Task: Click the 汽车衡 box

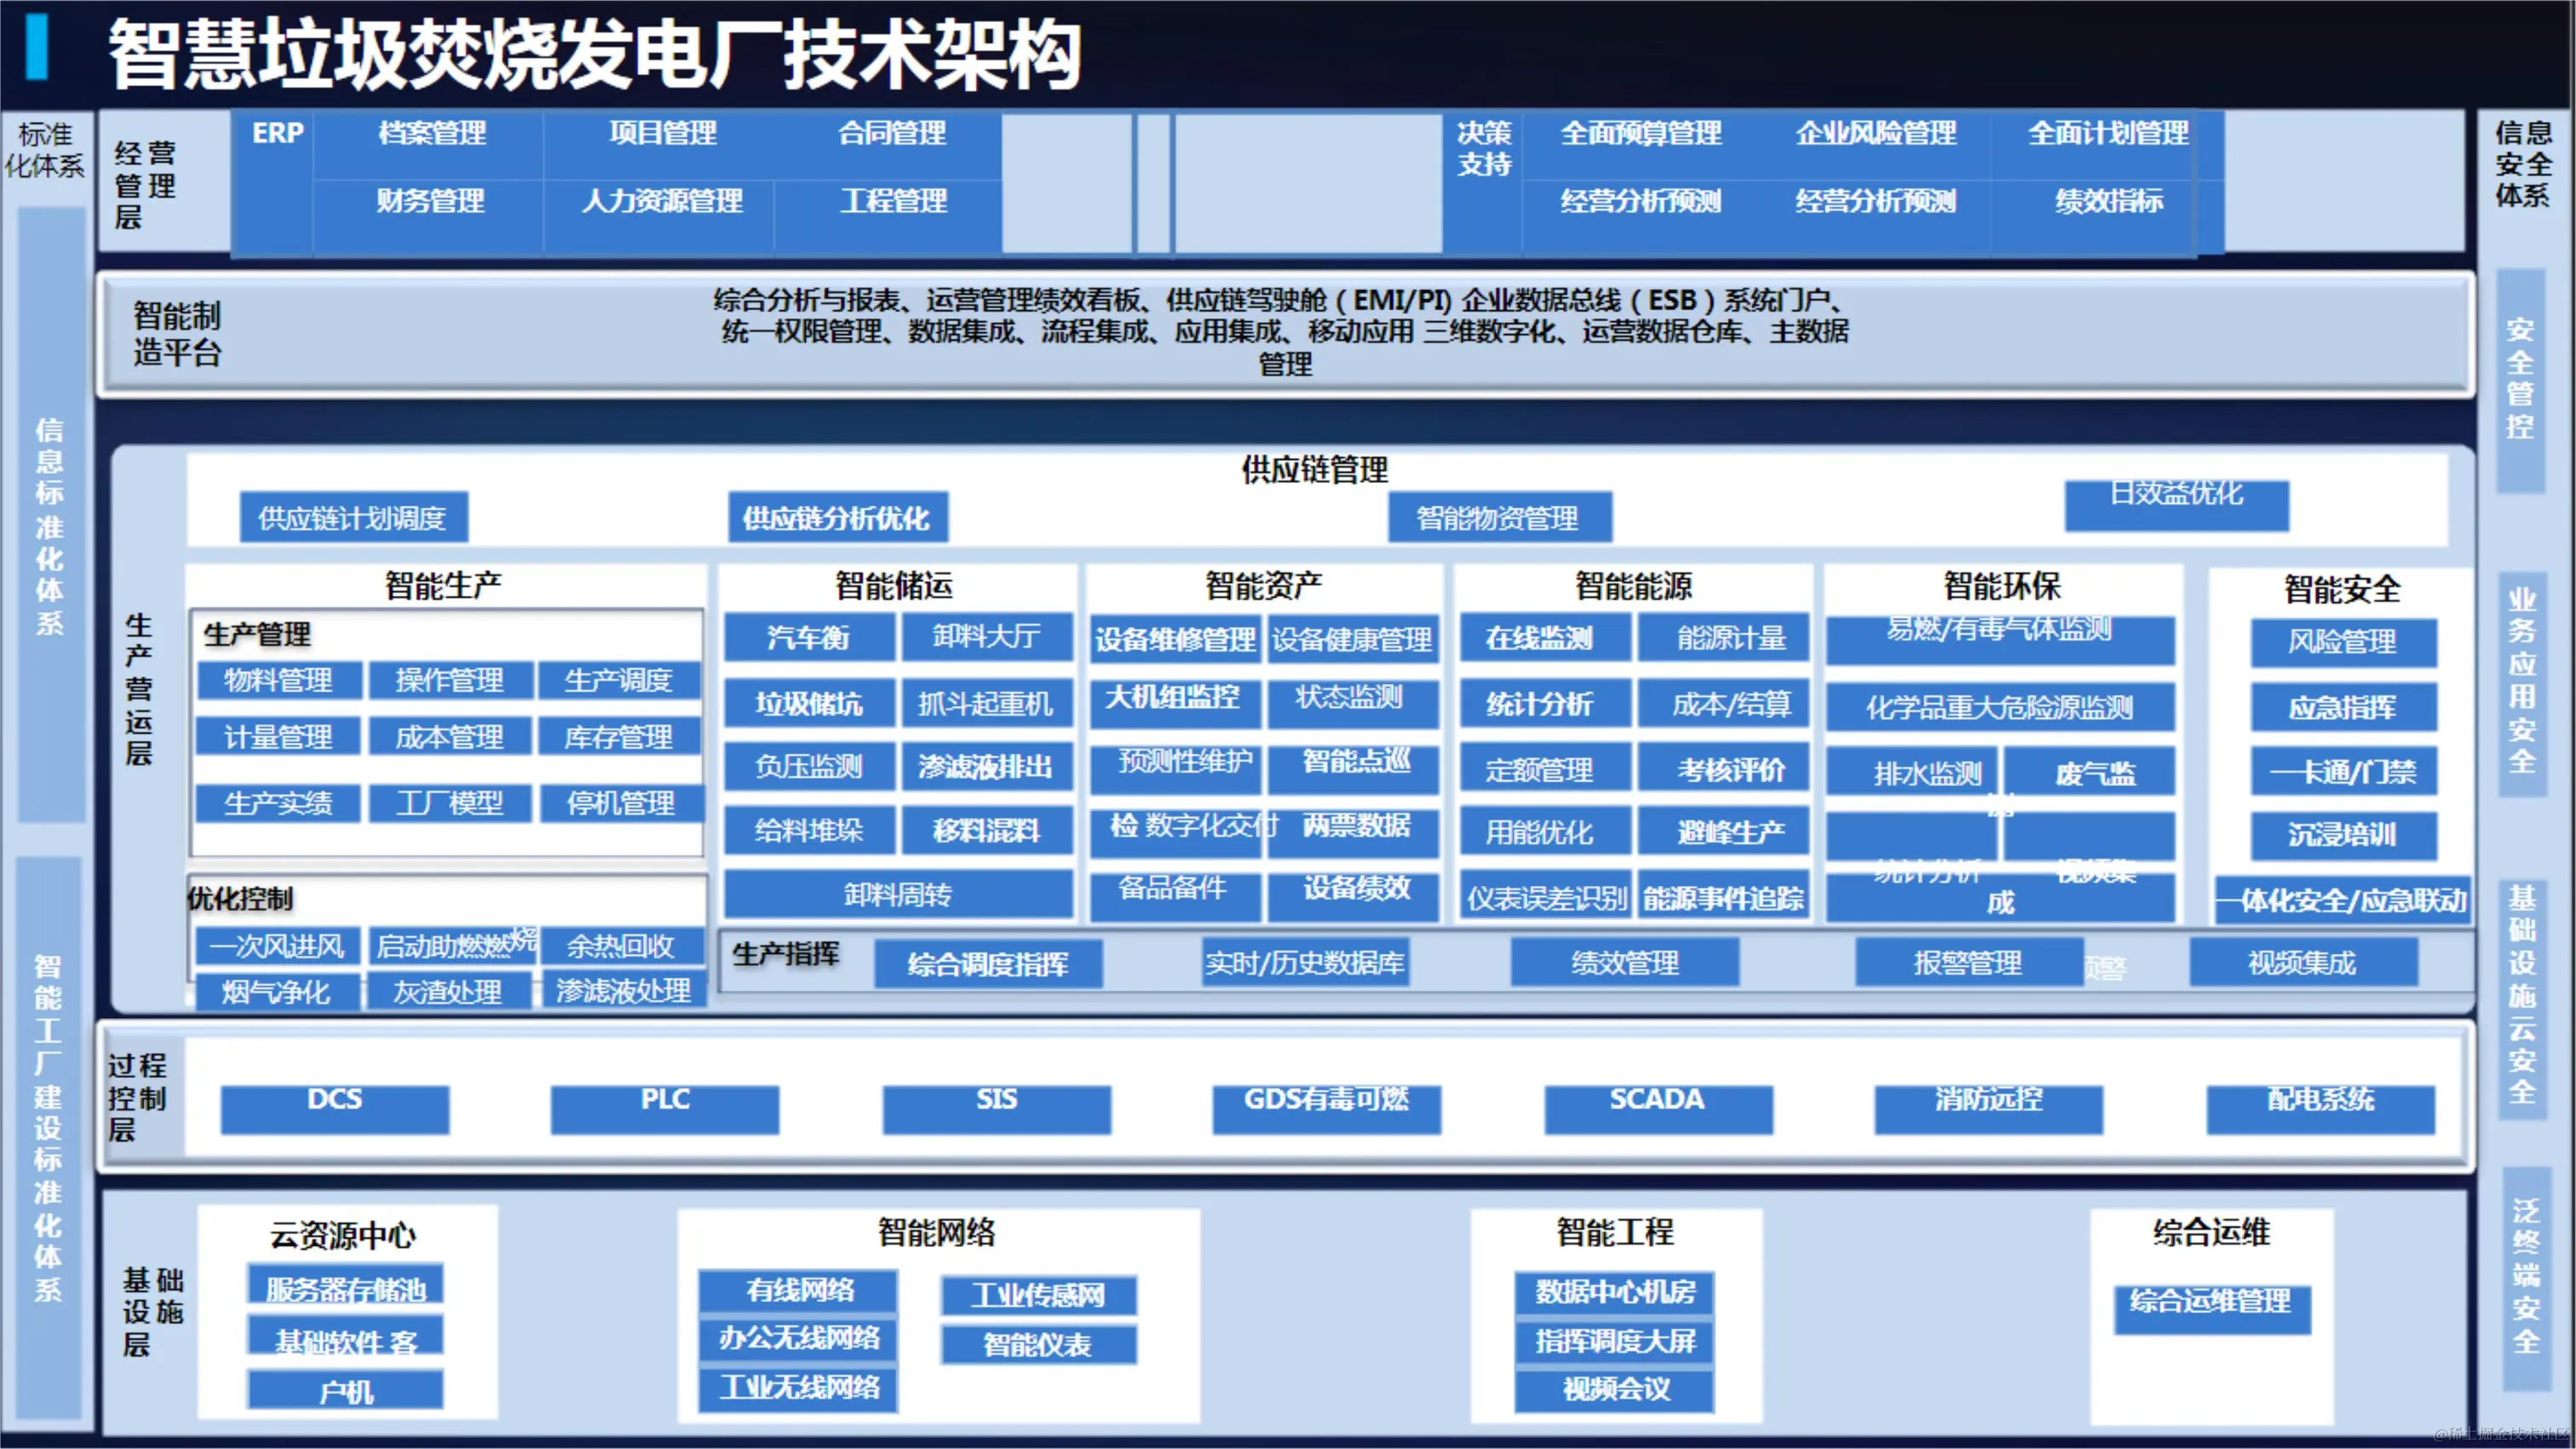Action: [808, 637]
